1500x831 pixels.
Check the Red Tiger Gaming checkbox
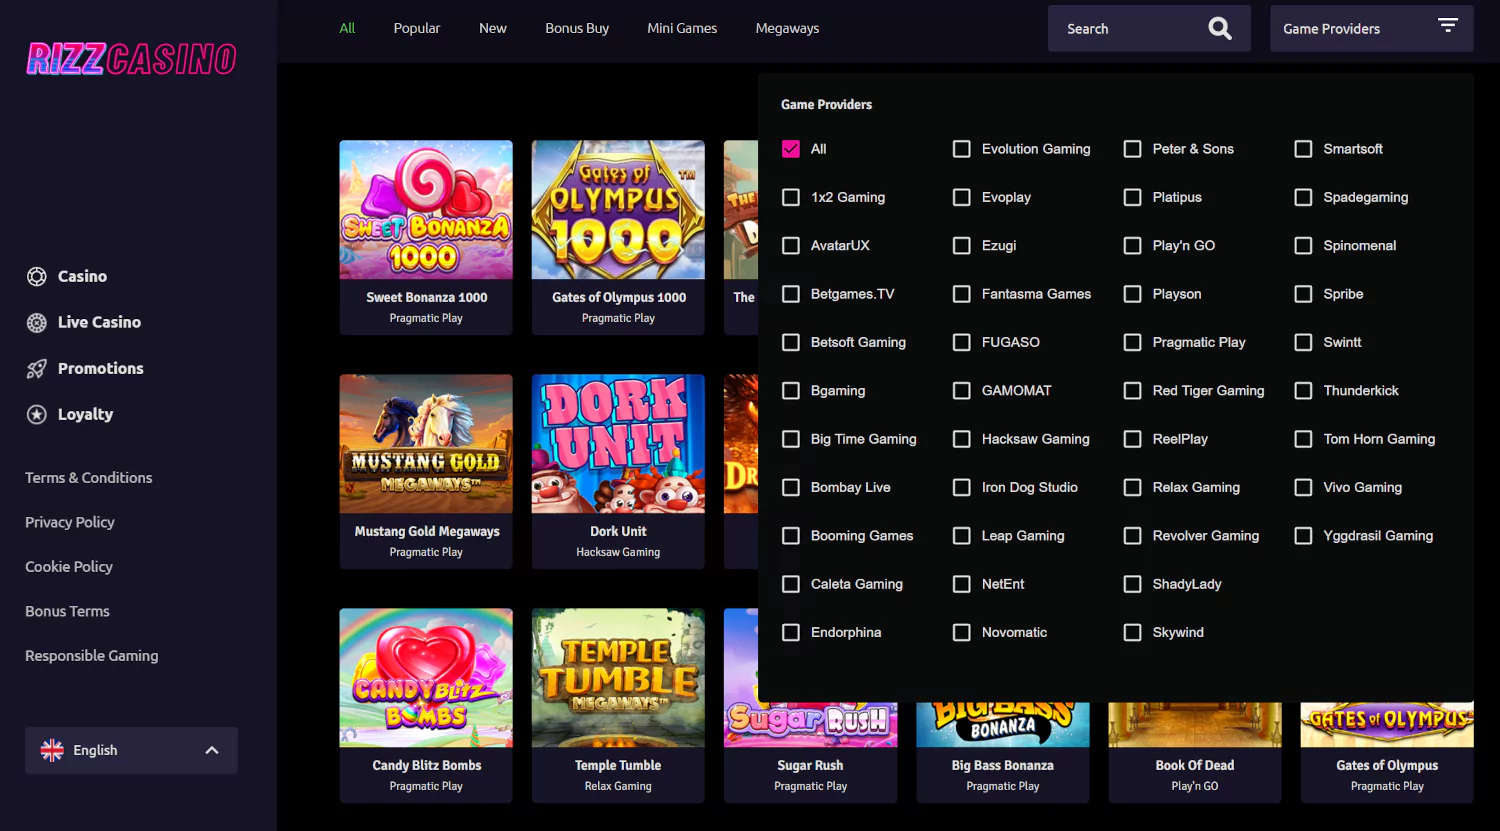pos(1133,391)
